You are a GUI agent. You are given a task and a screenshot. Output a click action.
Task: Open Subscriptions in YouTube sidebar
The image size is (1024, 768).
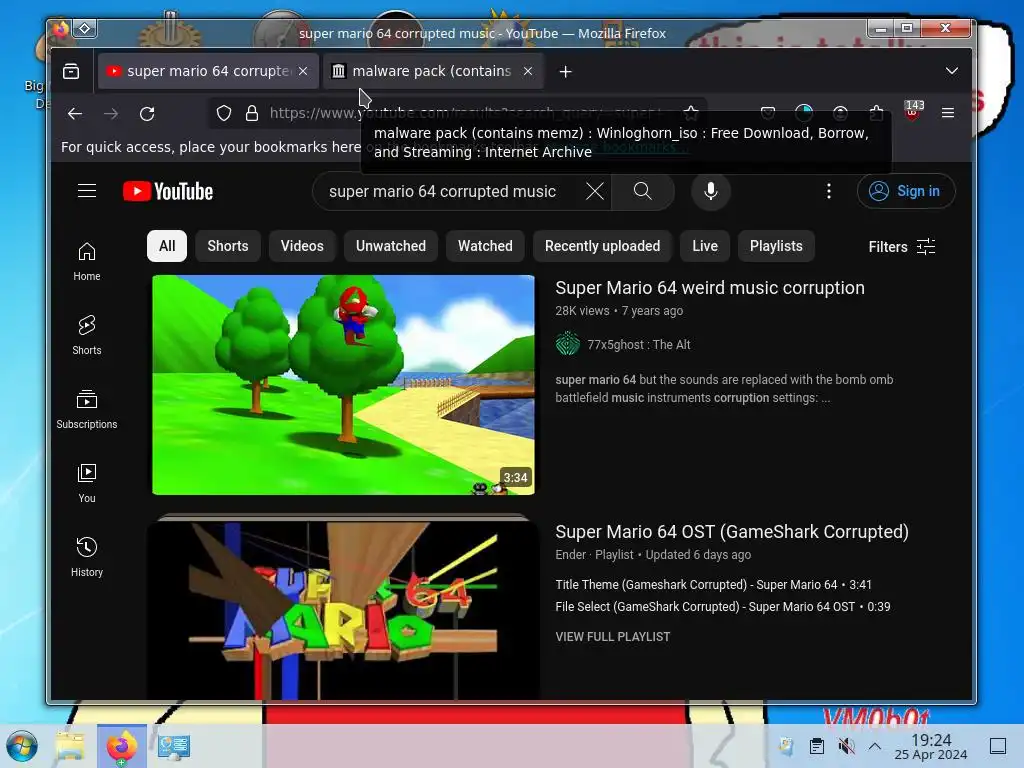tap(87, 409)
